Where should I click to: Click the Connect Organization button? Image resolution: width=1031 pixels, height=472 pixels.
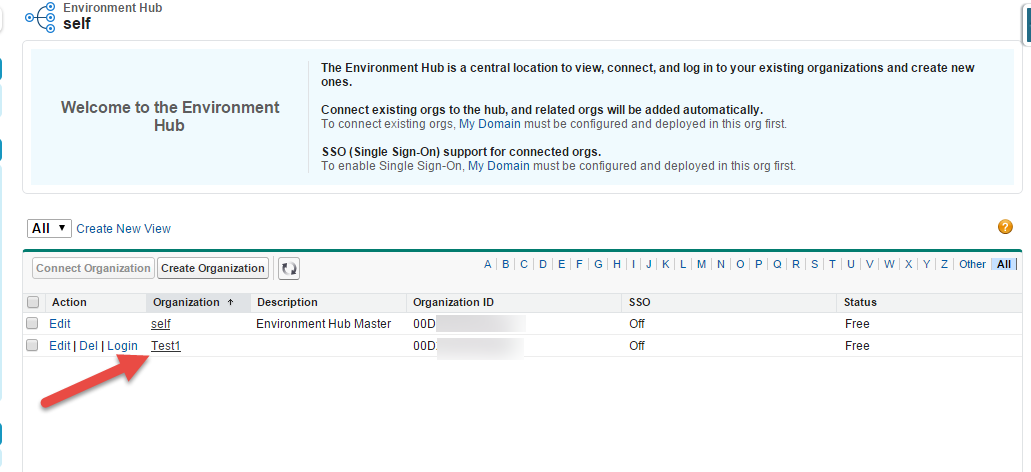pyautogui.click(x=94, y=268)
